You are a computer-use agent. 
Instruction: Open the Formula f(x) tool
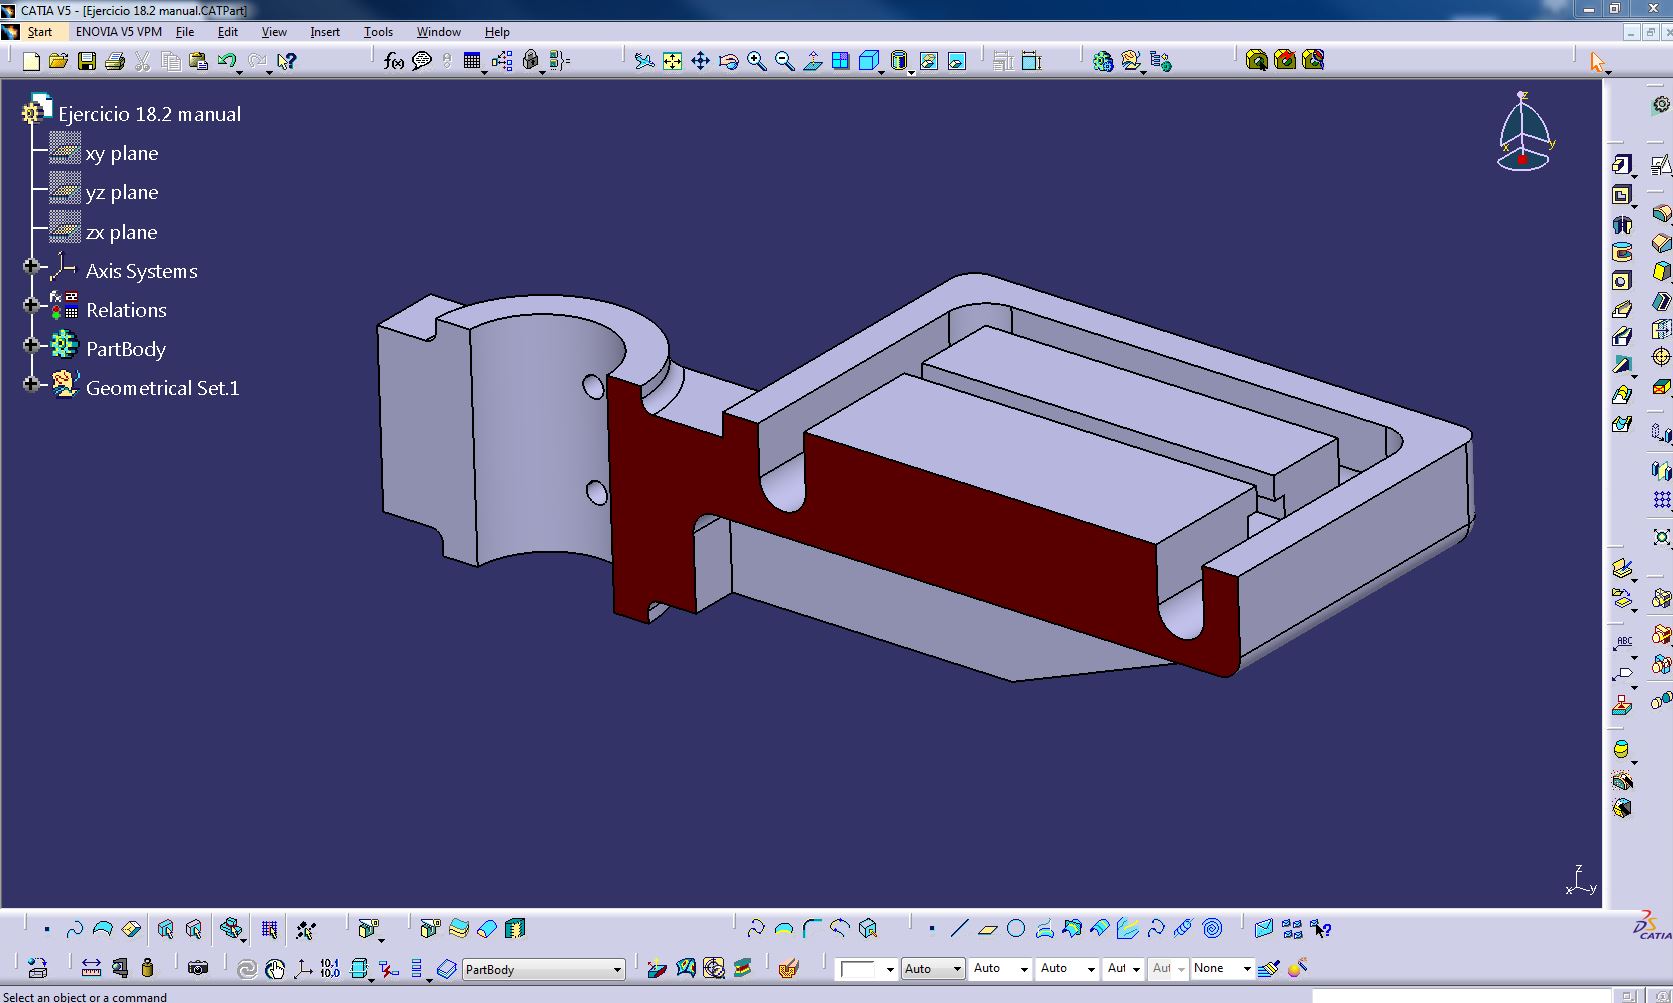(394, 61)
